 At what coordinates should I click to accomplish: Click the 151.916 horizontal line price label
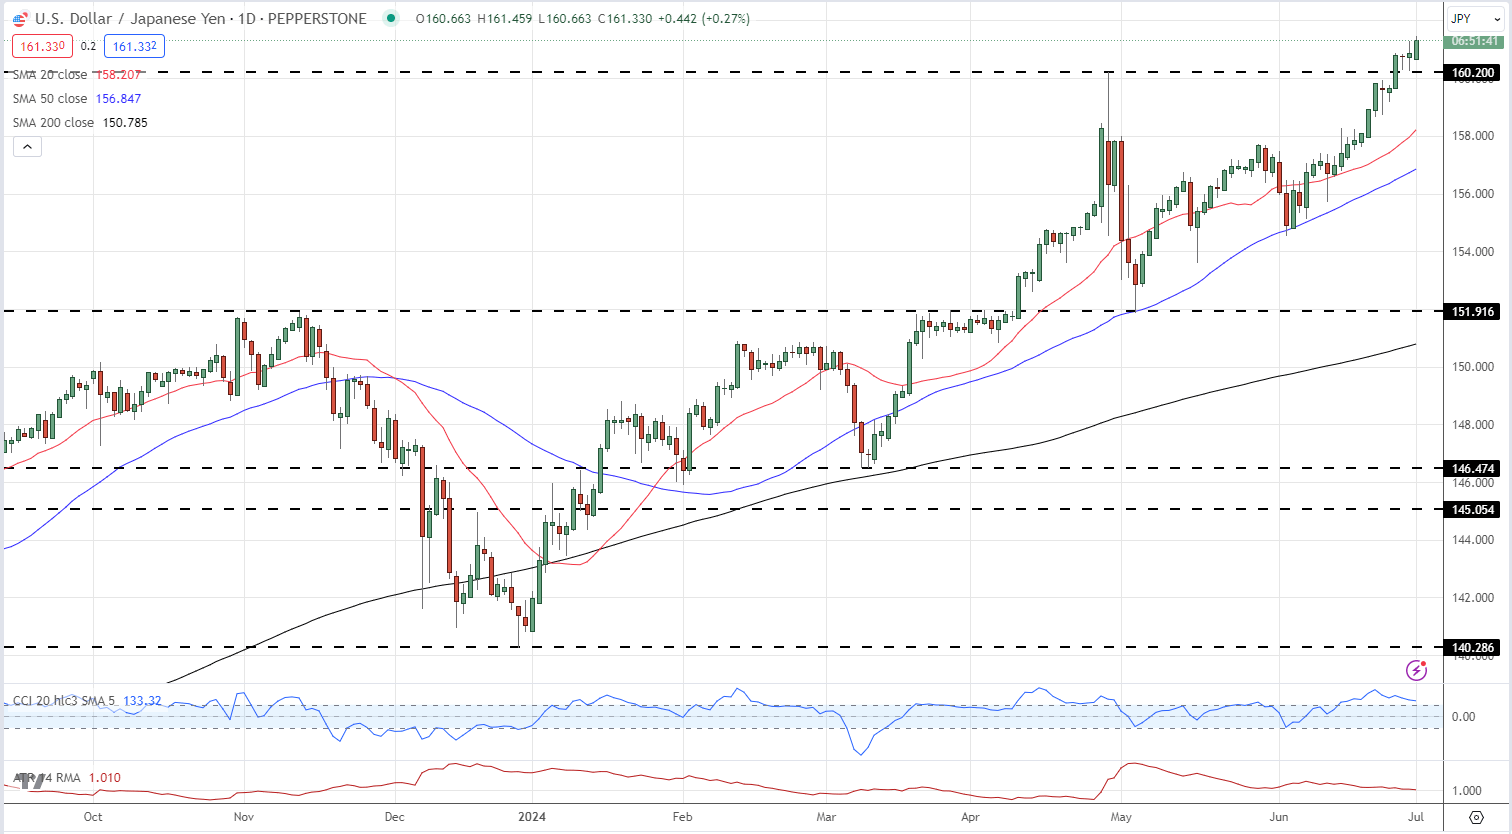click(x=1473, y=312)
